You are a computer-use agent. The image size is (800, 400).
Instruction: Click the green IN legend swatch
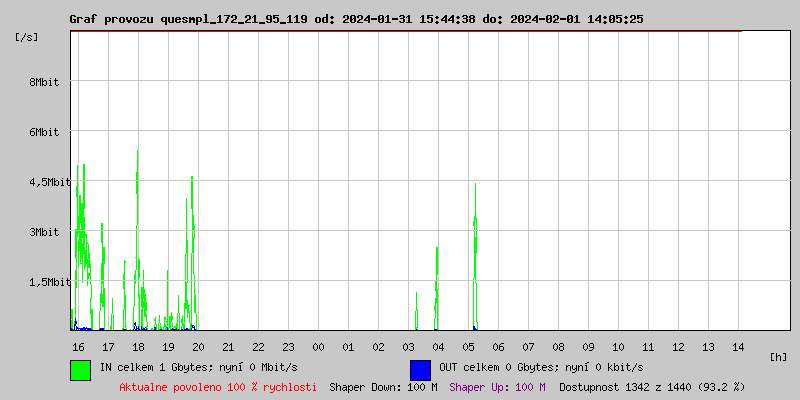pos(80,369)
